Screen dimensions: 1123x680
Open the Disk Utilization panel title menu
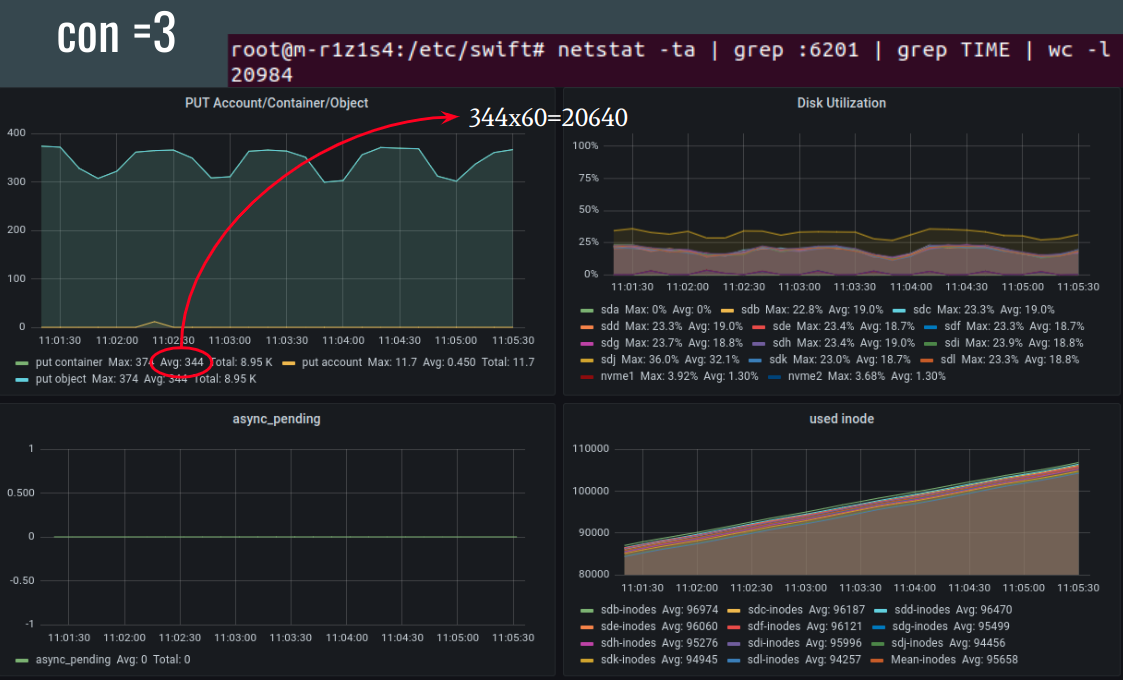click(840, 103)
